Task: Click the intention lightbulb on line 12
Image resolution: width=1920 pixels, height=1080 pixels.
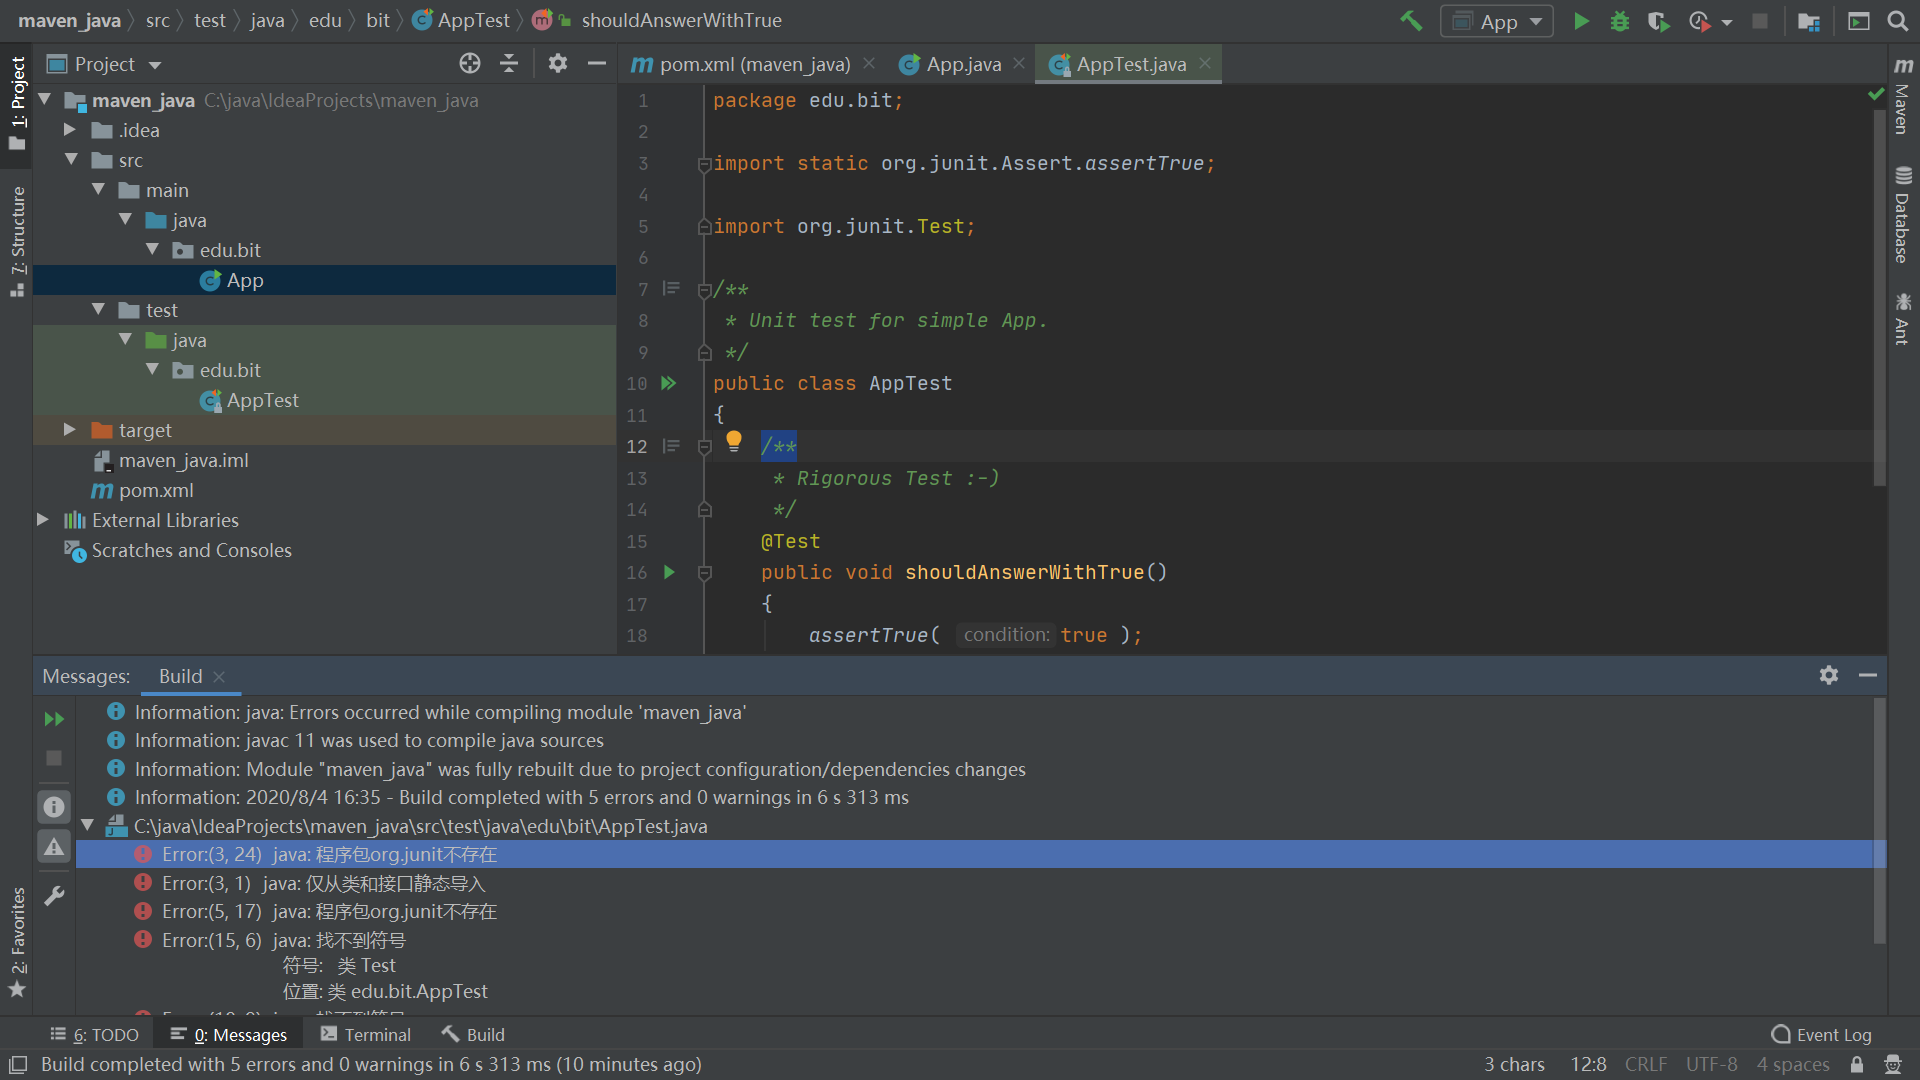Action: (734, 440)
